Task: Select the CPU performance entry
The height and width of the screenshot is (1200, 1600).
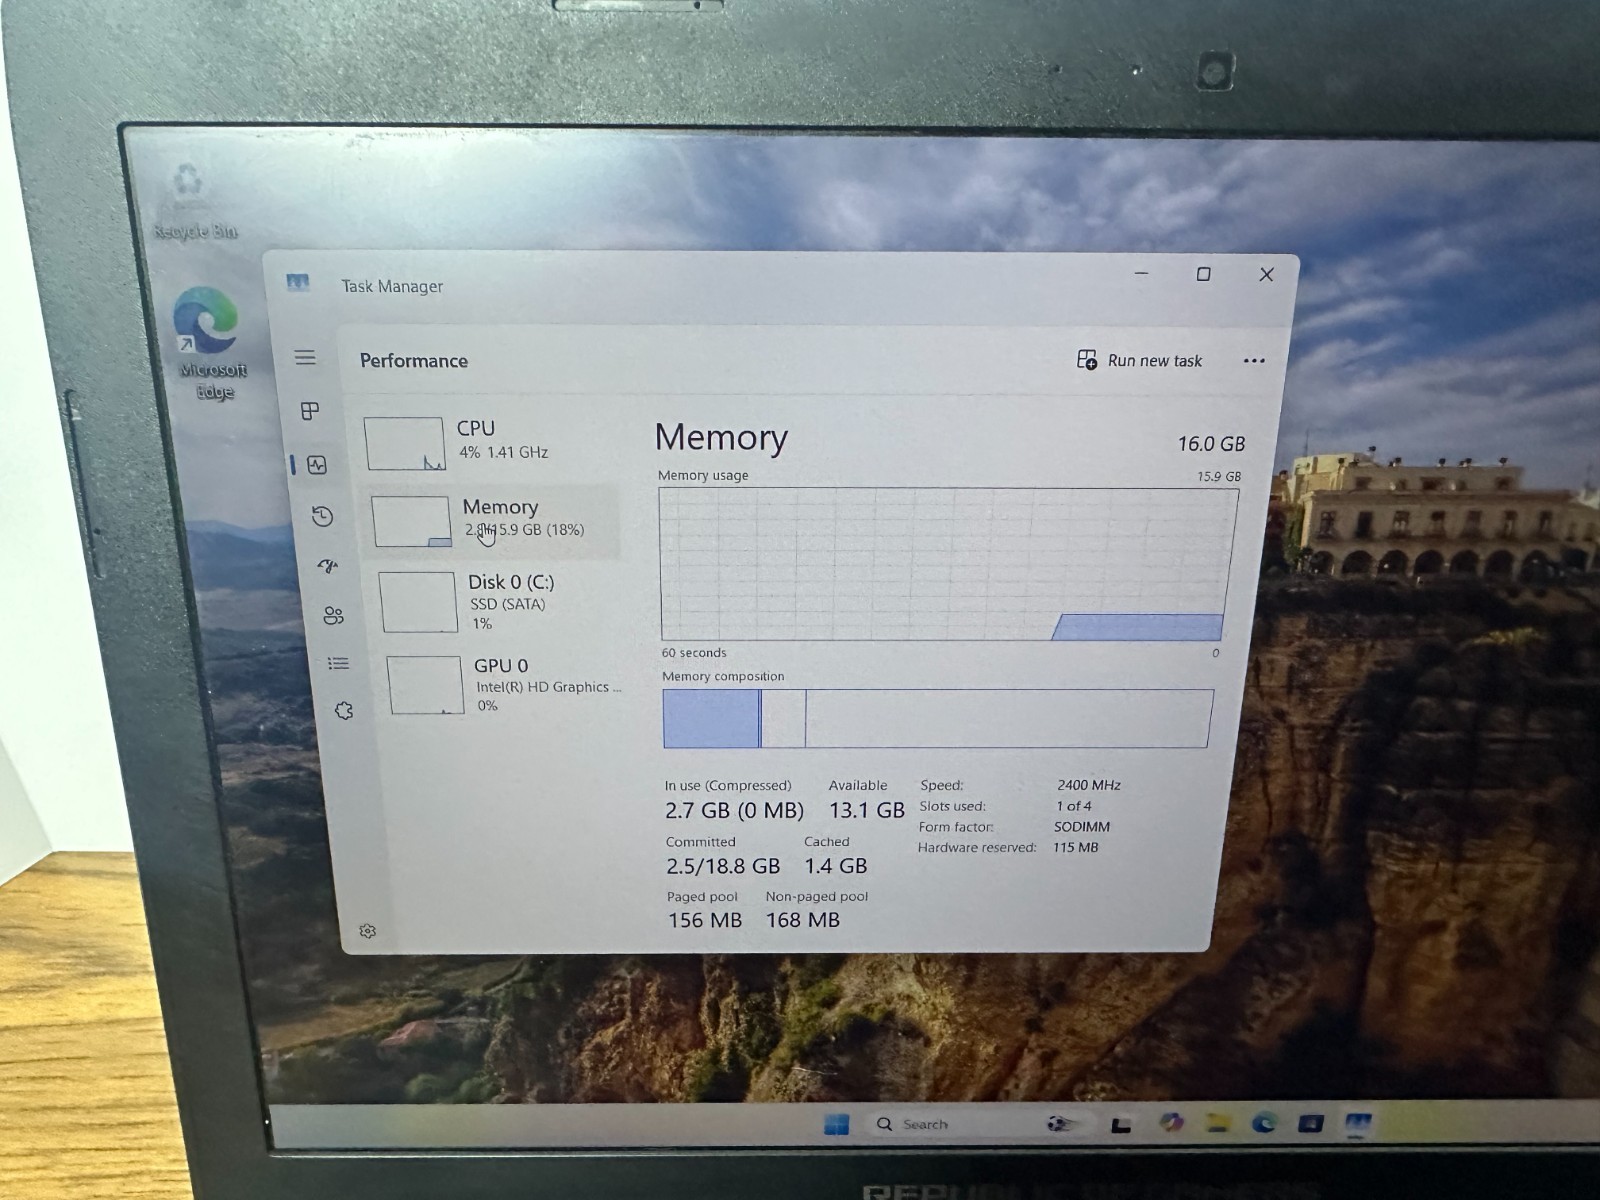Action: [488, 442]
